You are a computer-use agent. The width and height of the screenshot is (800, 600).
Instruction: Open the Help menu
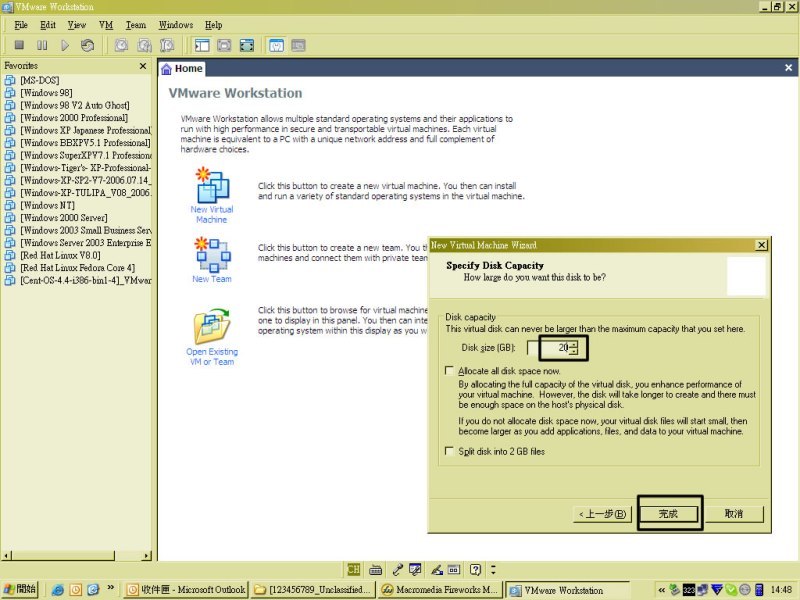pos(214,24)
